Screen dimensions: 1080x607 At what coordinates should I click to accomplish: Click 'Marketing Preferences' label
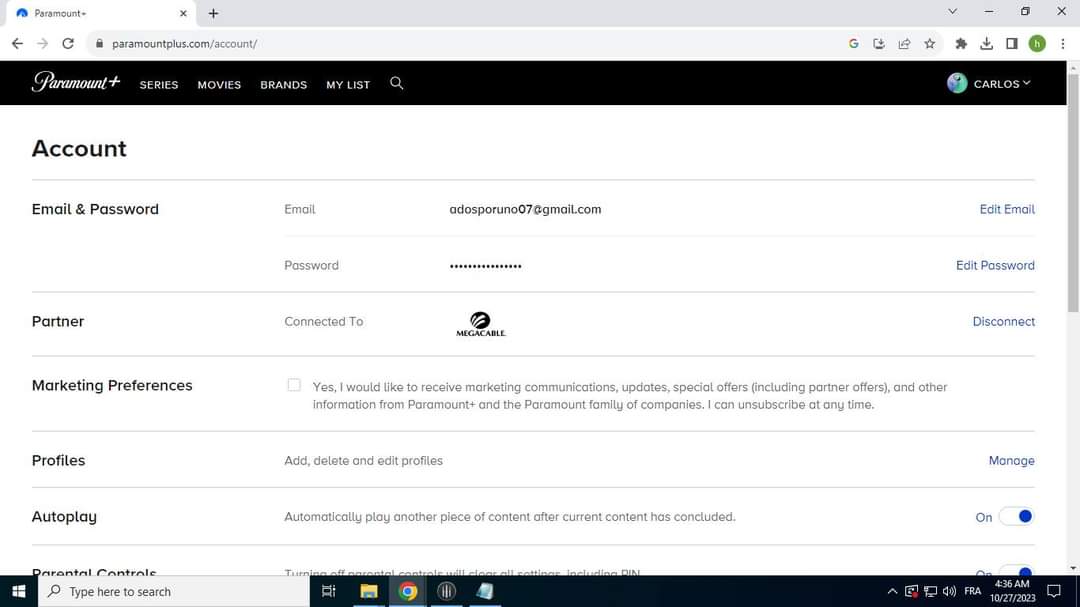[x=112, y=385]
